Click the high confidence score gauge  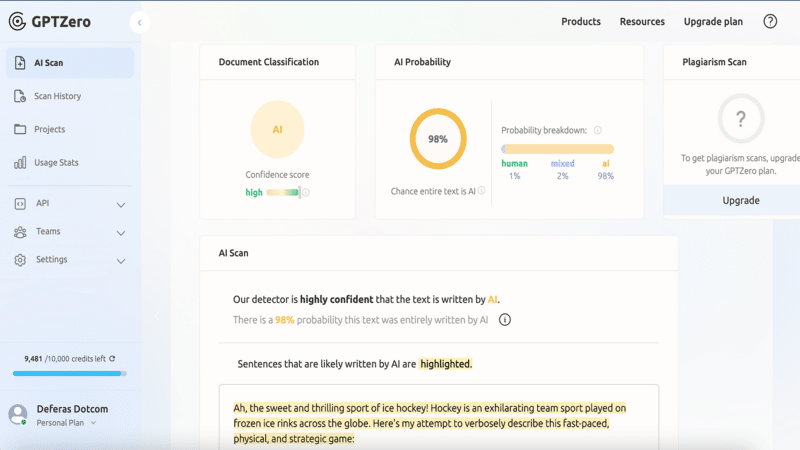[x=282, y=192]
